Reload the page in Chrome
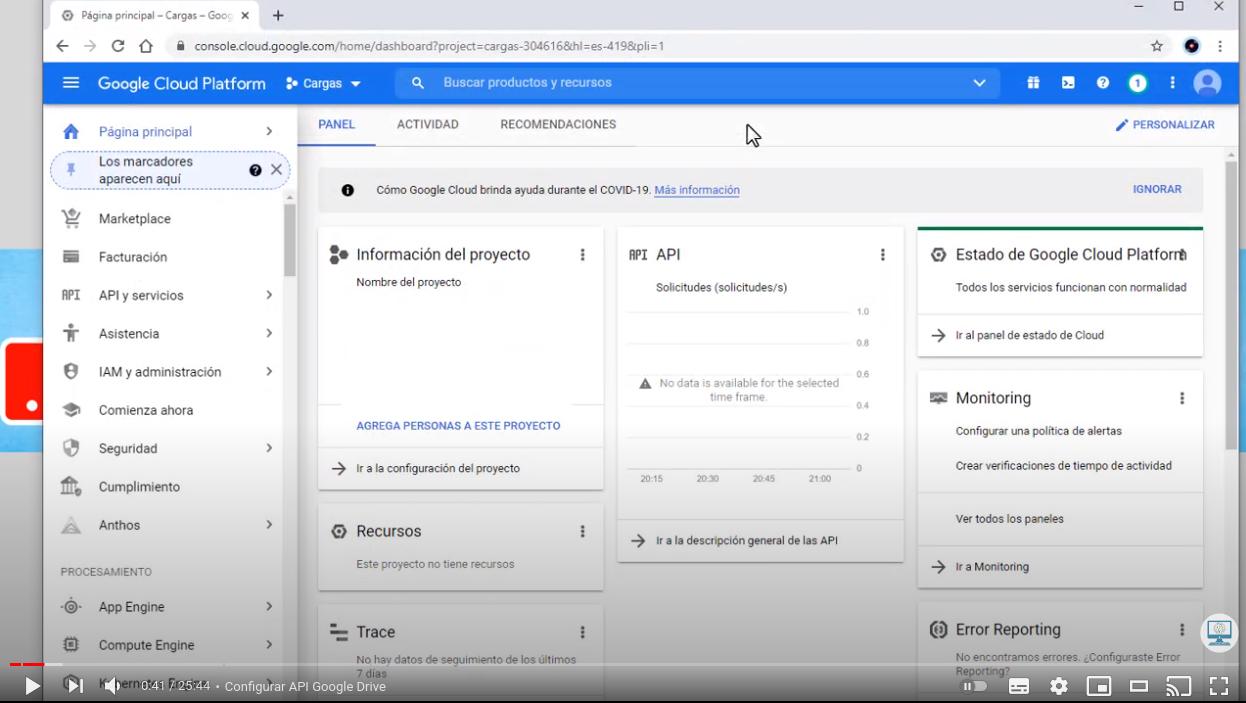1246x703 pixels. point(118,46)
